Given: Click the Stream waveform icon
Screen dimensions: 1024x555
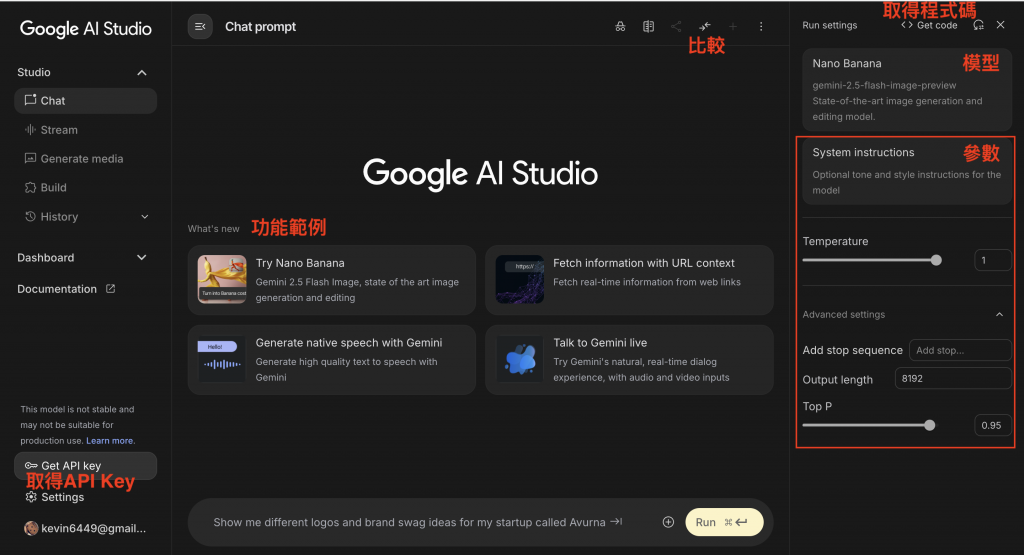Looking at the screenshot, I should (x=30, y=129).
